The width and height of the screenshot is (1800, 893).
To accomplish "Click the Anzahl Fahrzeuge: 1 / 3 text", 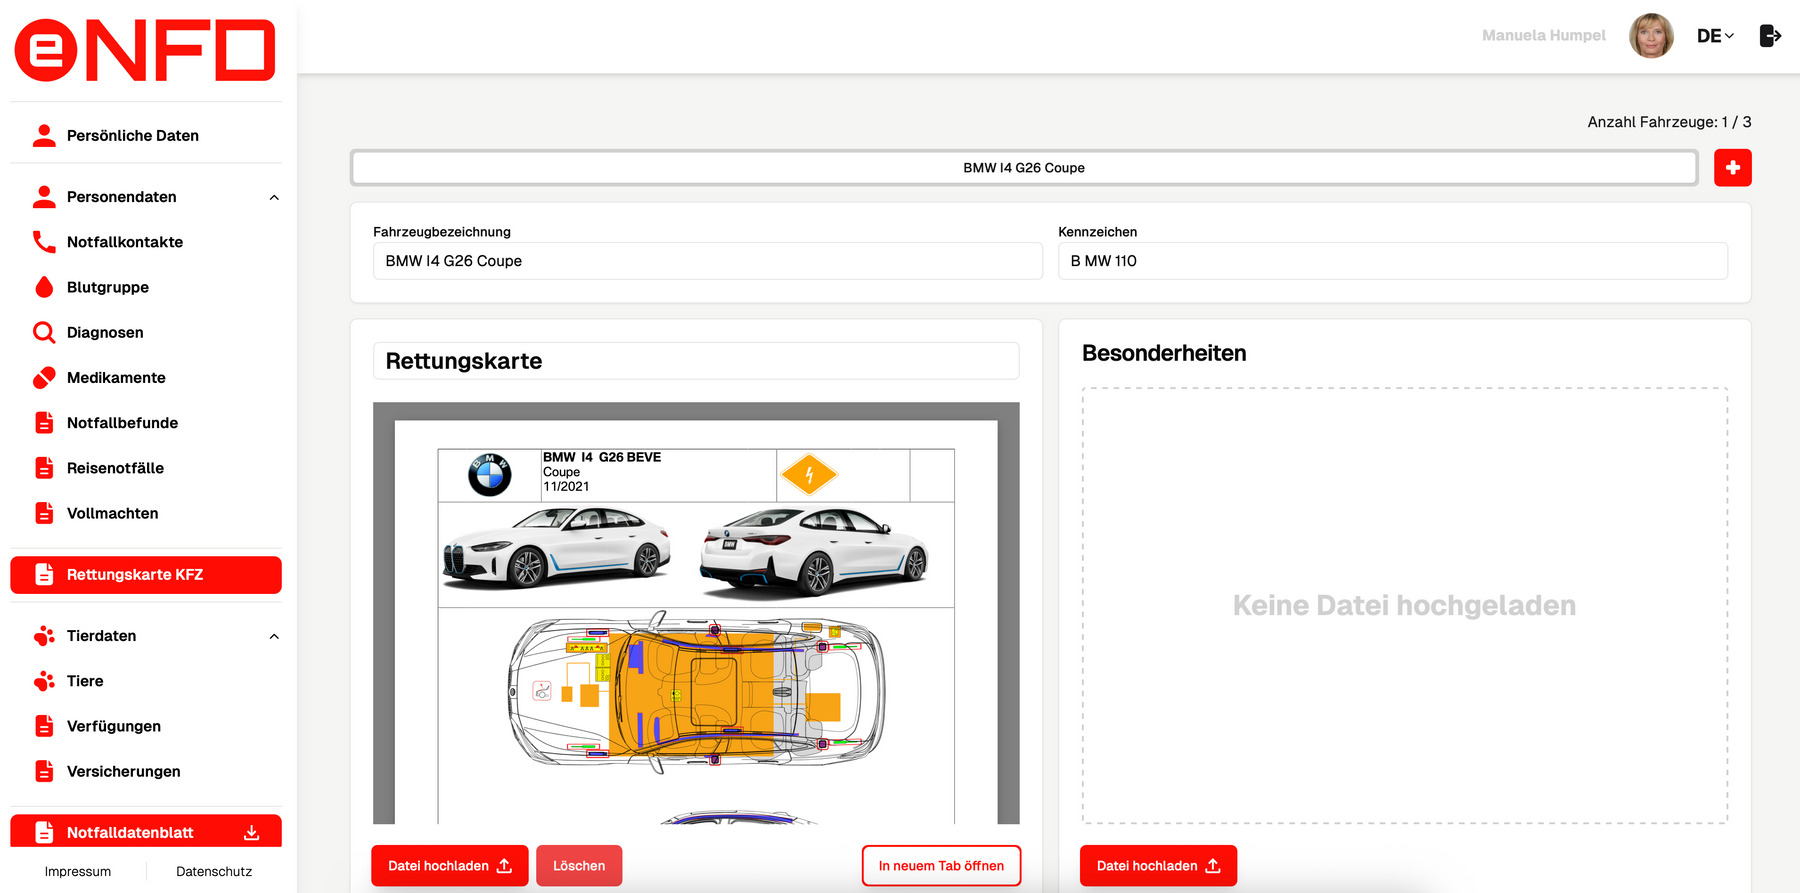I will (1669, 122).
